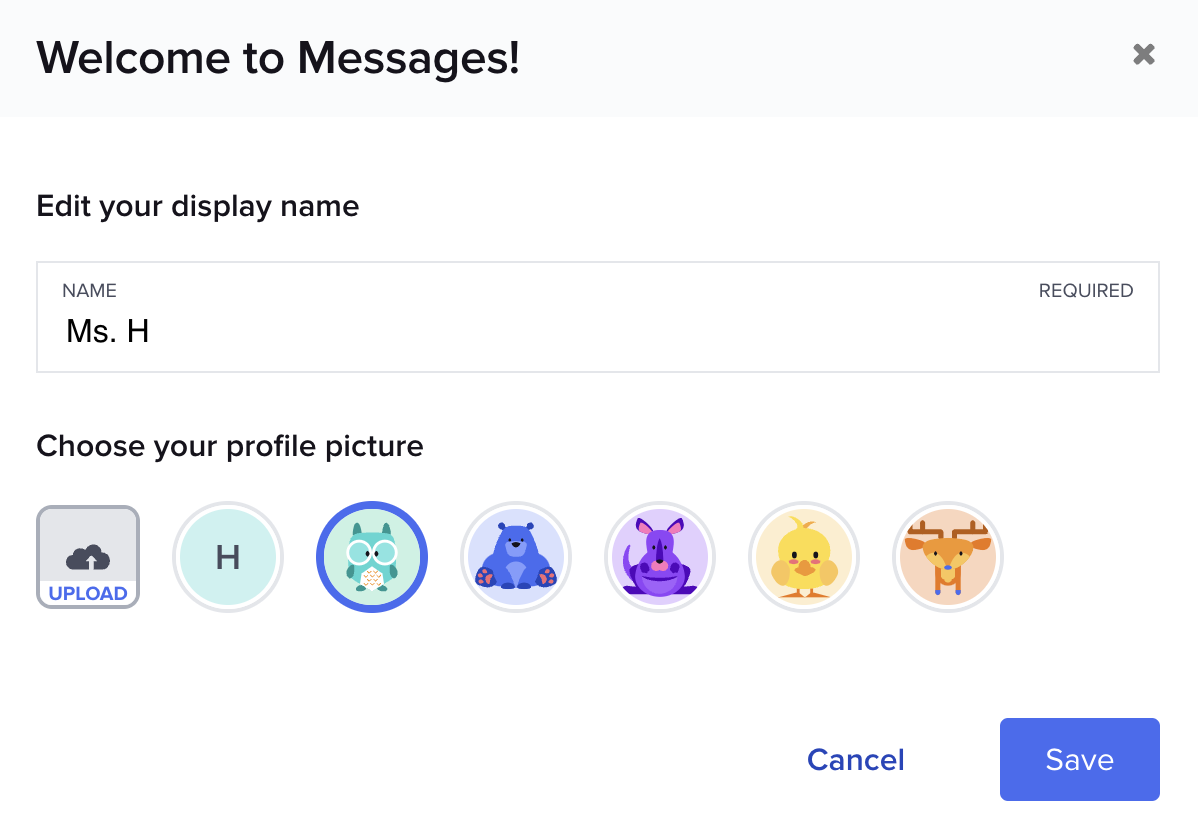Viewport: 1198px width, 836px height.
Task: Click the deer avatar thumbnail
Action: [948, 556]
